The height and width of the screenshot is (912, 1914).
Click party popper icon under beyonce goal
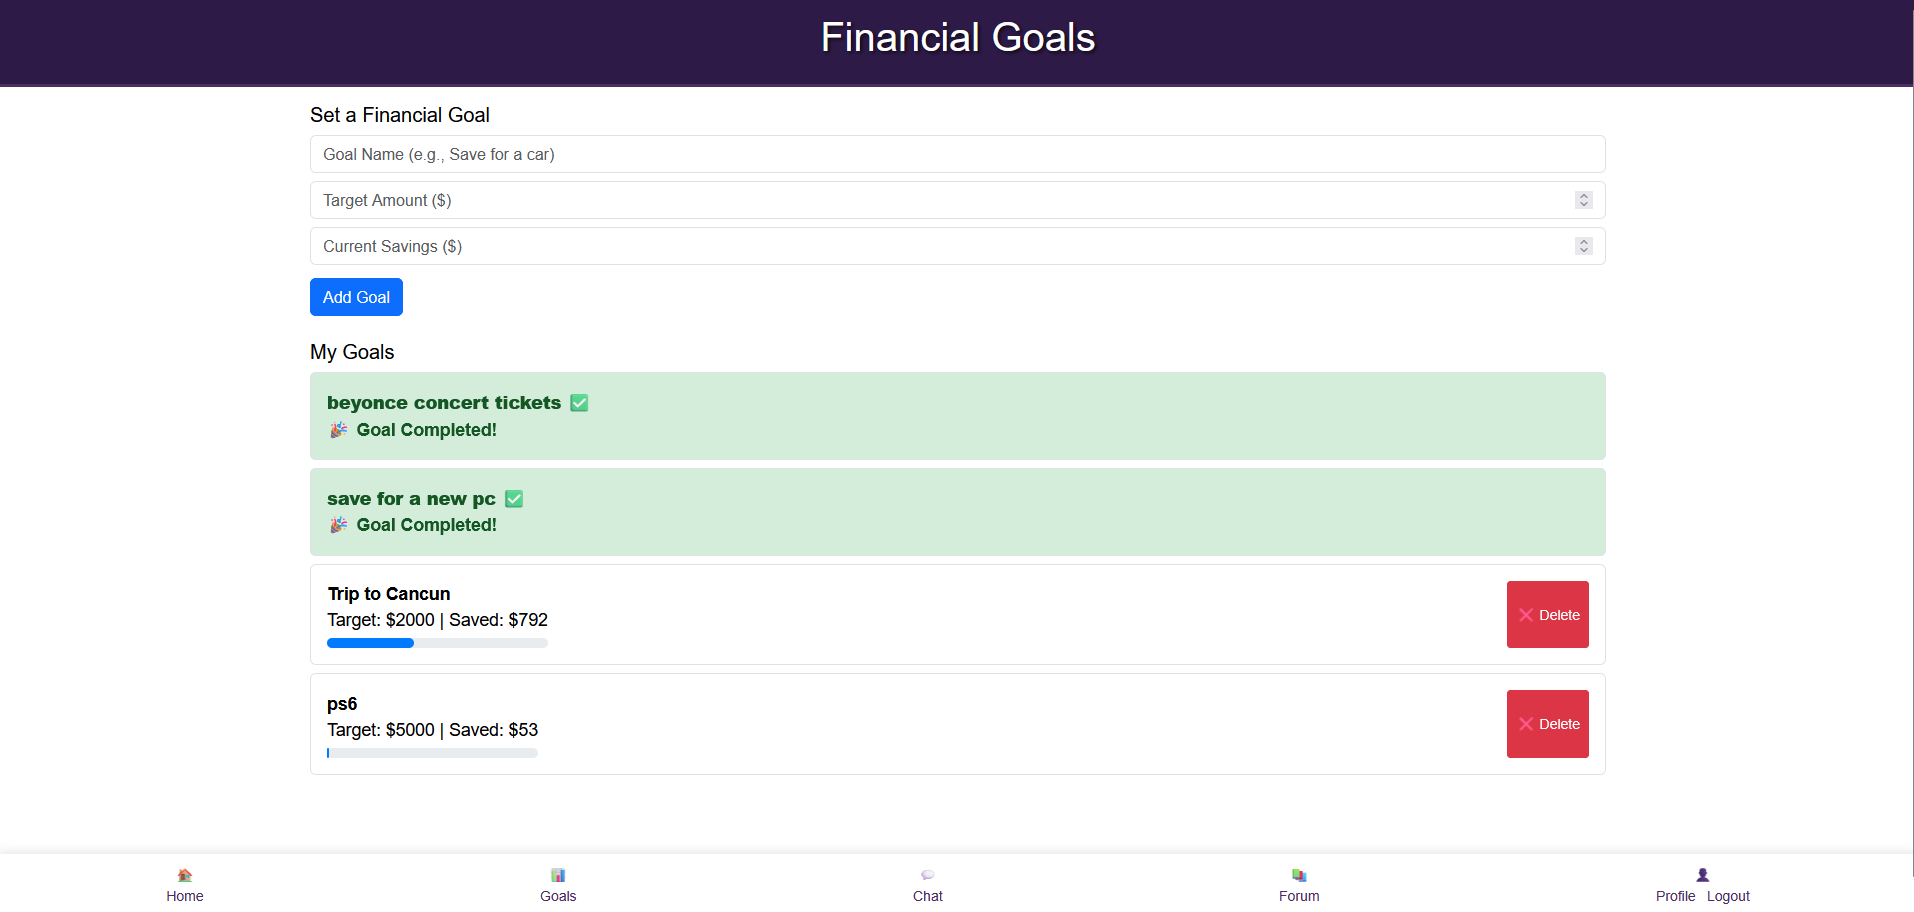click(339, 430)
